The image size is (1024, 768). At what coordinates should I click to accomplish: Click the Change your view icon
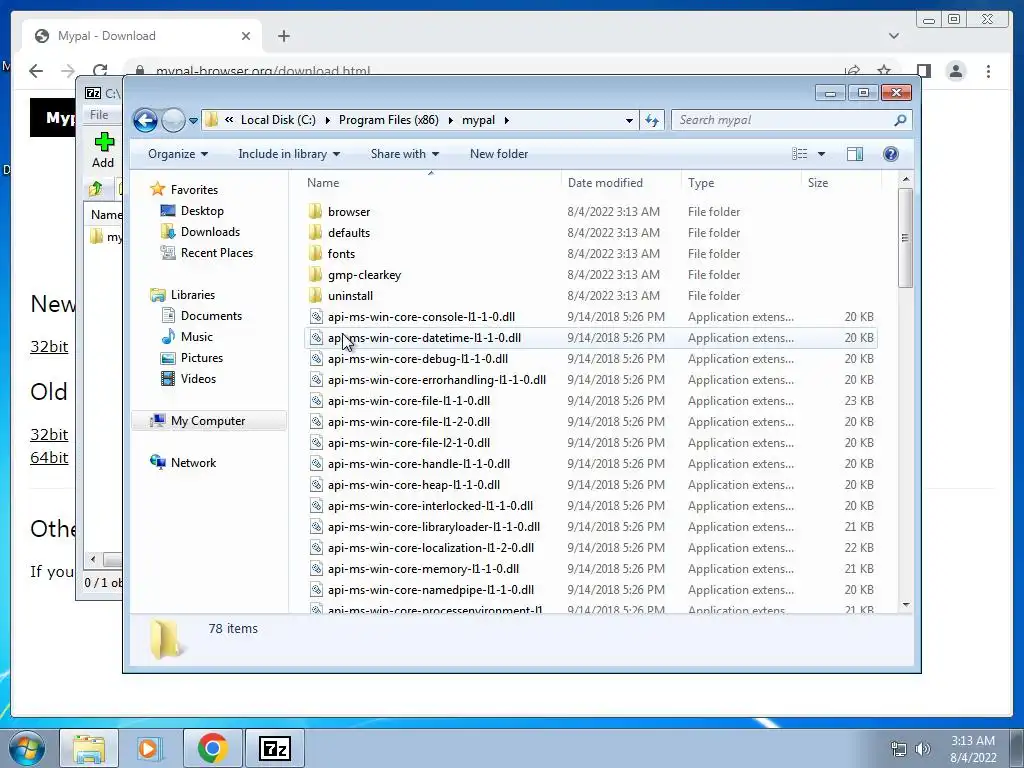pyautogui.click(x=800, y=154)
